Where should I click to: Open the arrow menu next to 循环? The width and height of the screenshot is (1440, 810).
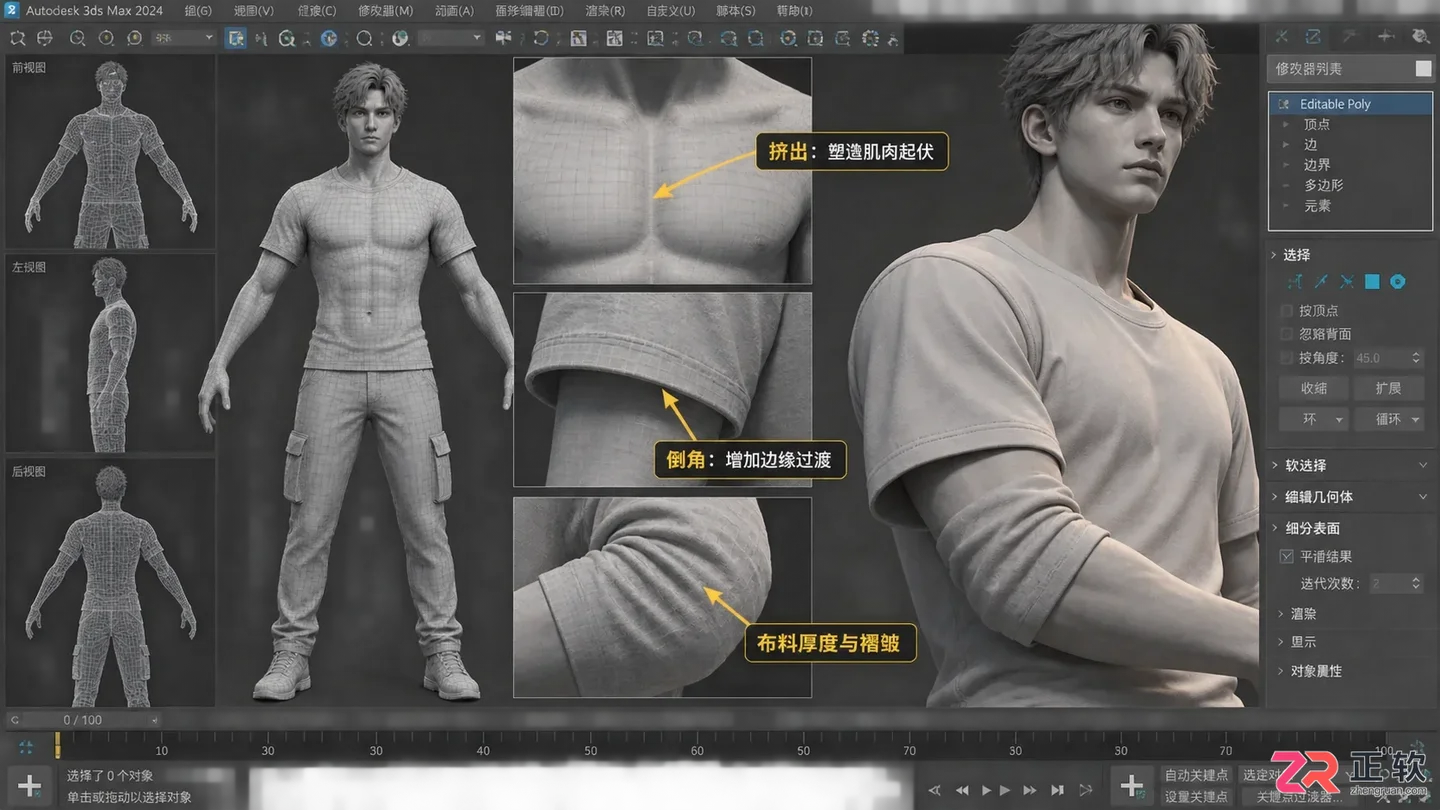pos(1416,419)
